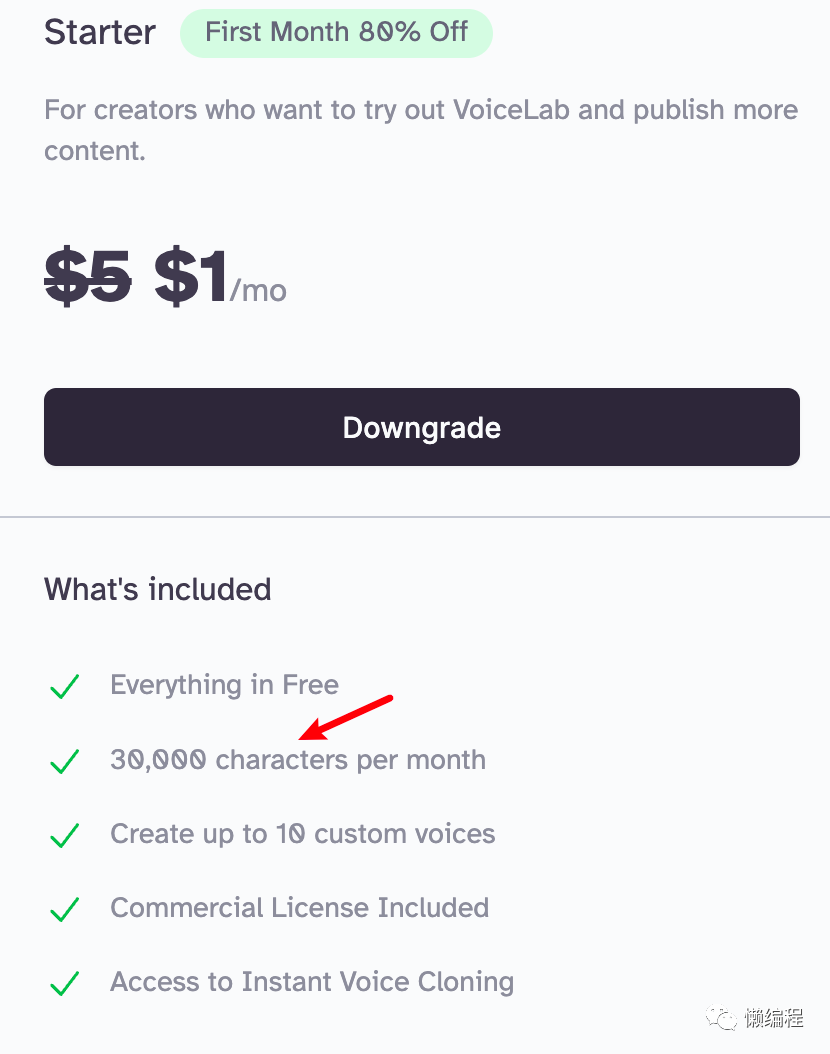
Task: Click the discounted $1 price
Action: click(191, 276)
